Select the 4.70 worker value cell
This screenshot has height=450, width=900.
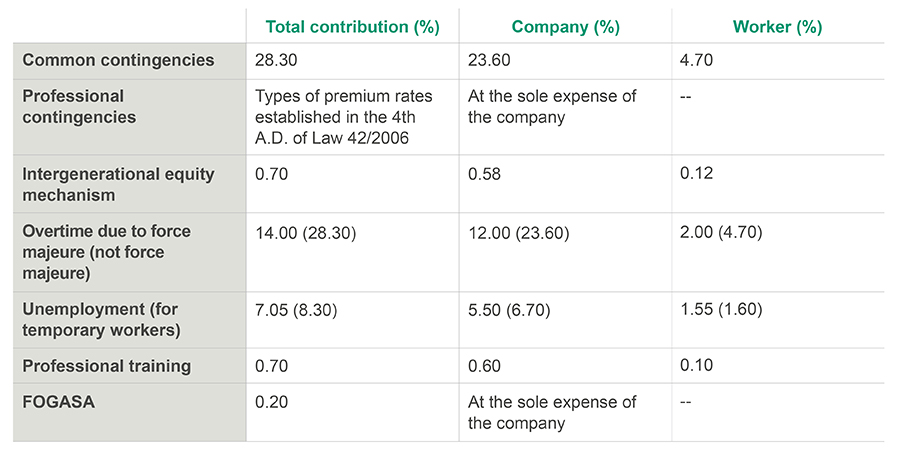(696, 60)
